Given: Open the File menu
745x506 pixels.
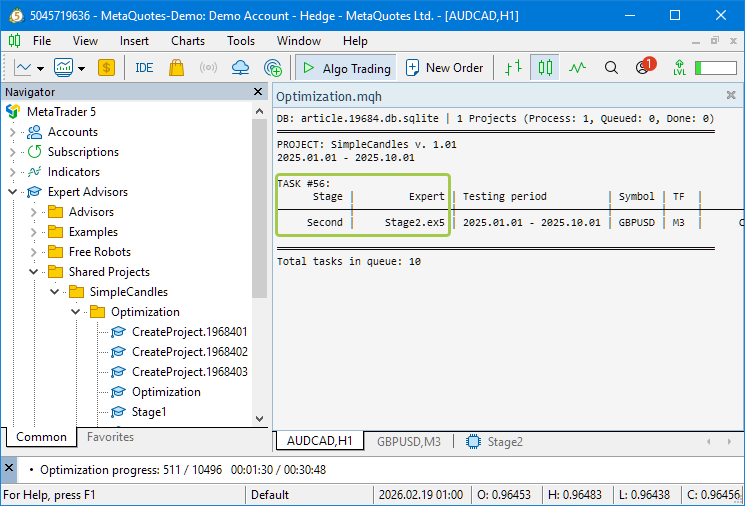Looking at the screenshot, I should click(42, 41).
